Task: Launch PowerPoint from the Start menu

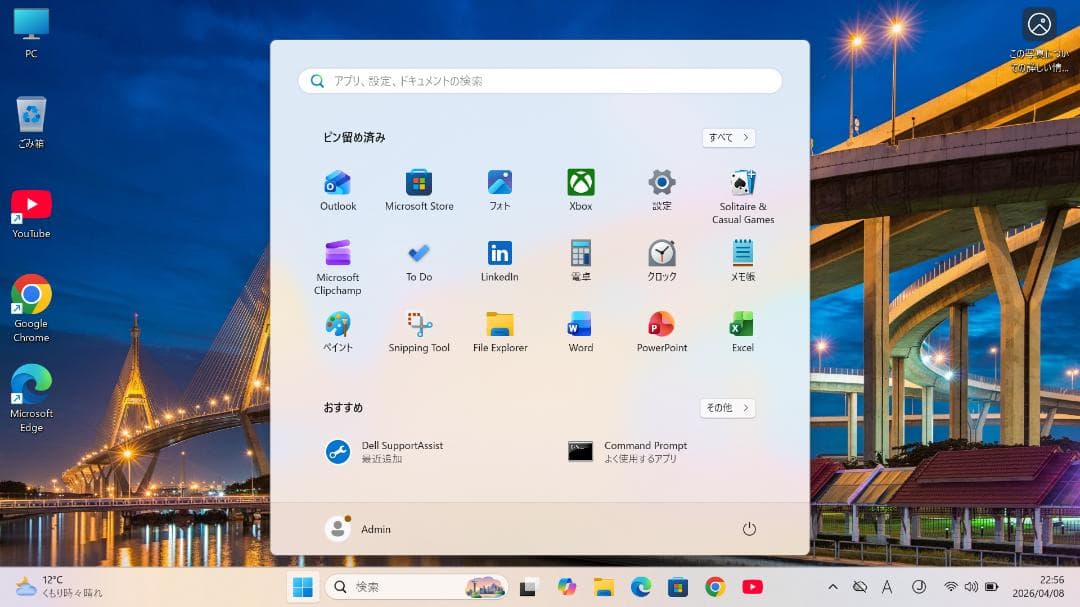Action: point(662,332)
